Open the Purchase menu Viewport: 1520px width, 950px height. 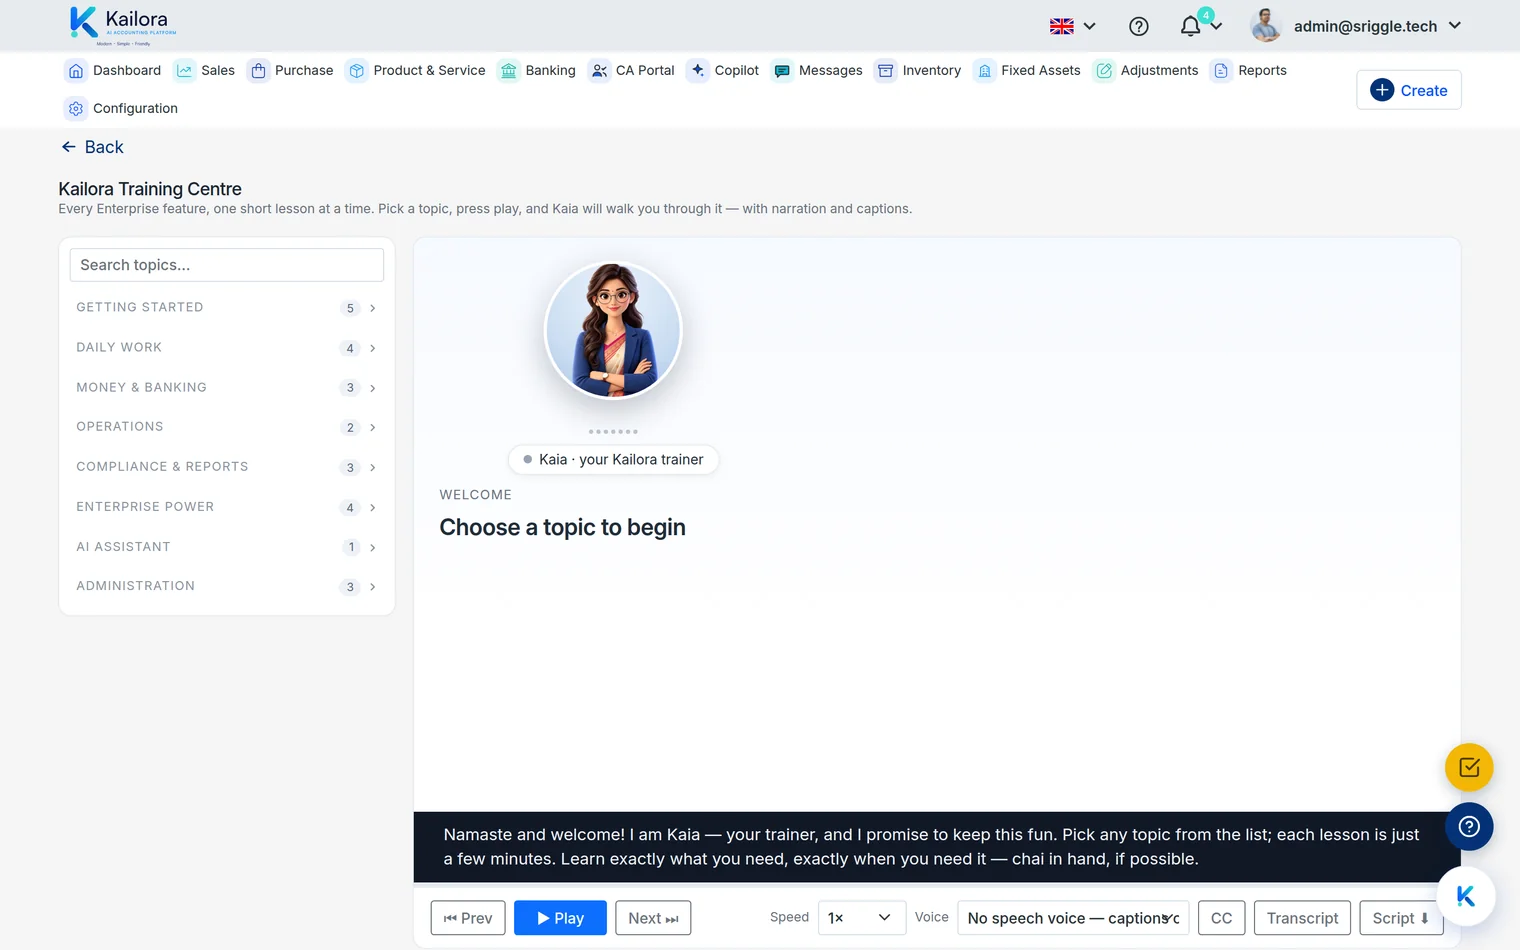coord(291,70)
